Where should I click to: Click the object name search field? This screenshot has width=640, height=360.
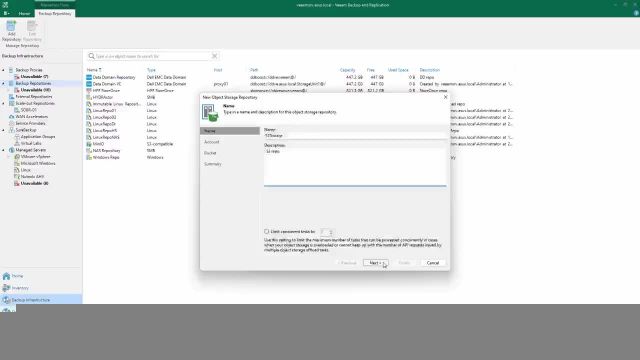pos(152,56)
